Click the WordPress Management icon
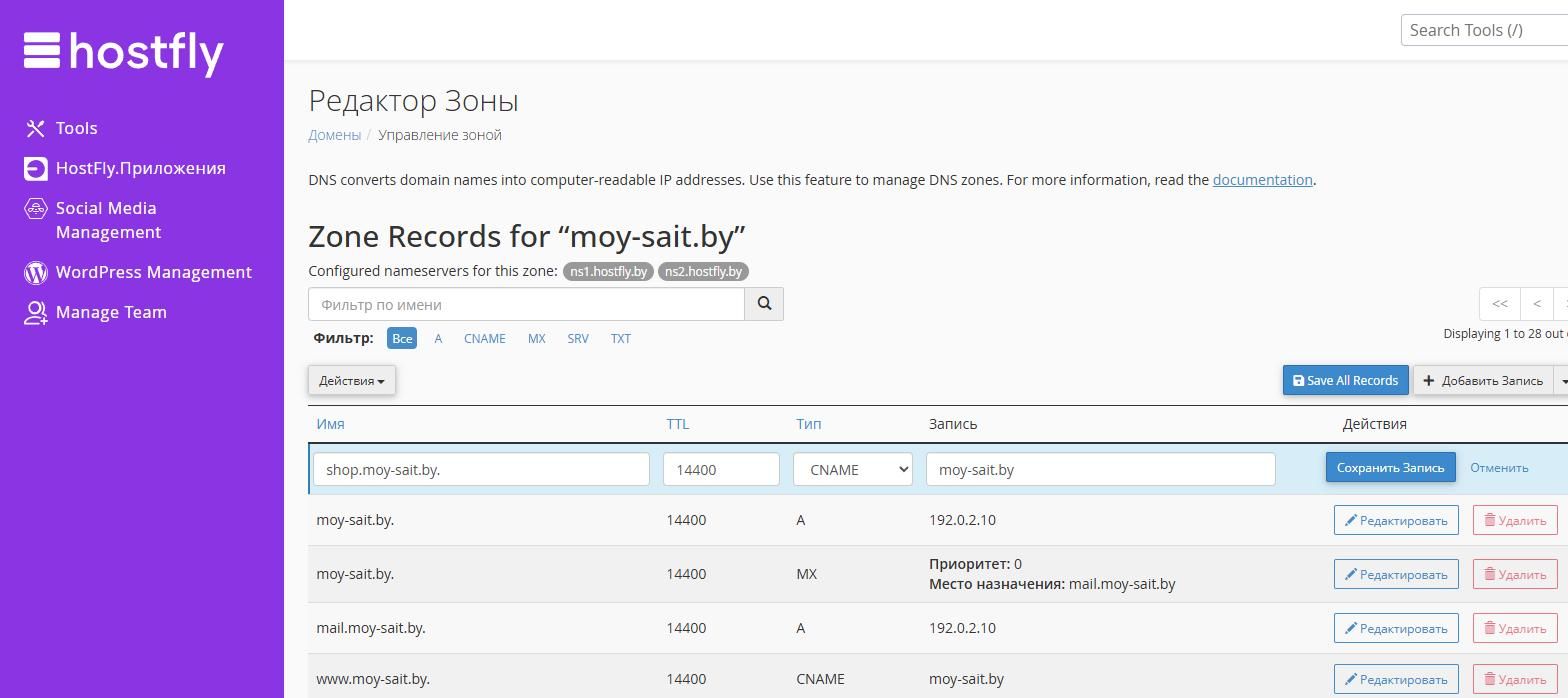 [x=36, y=272]
